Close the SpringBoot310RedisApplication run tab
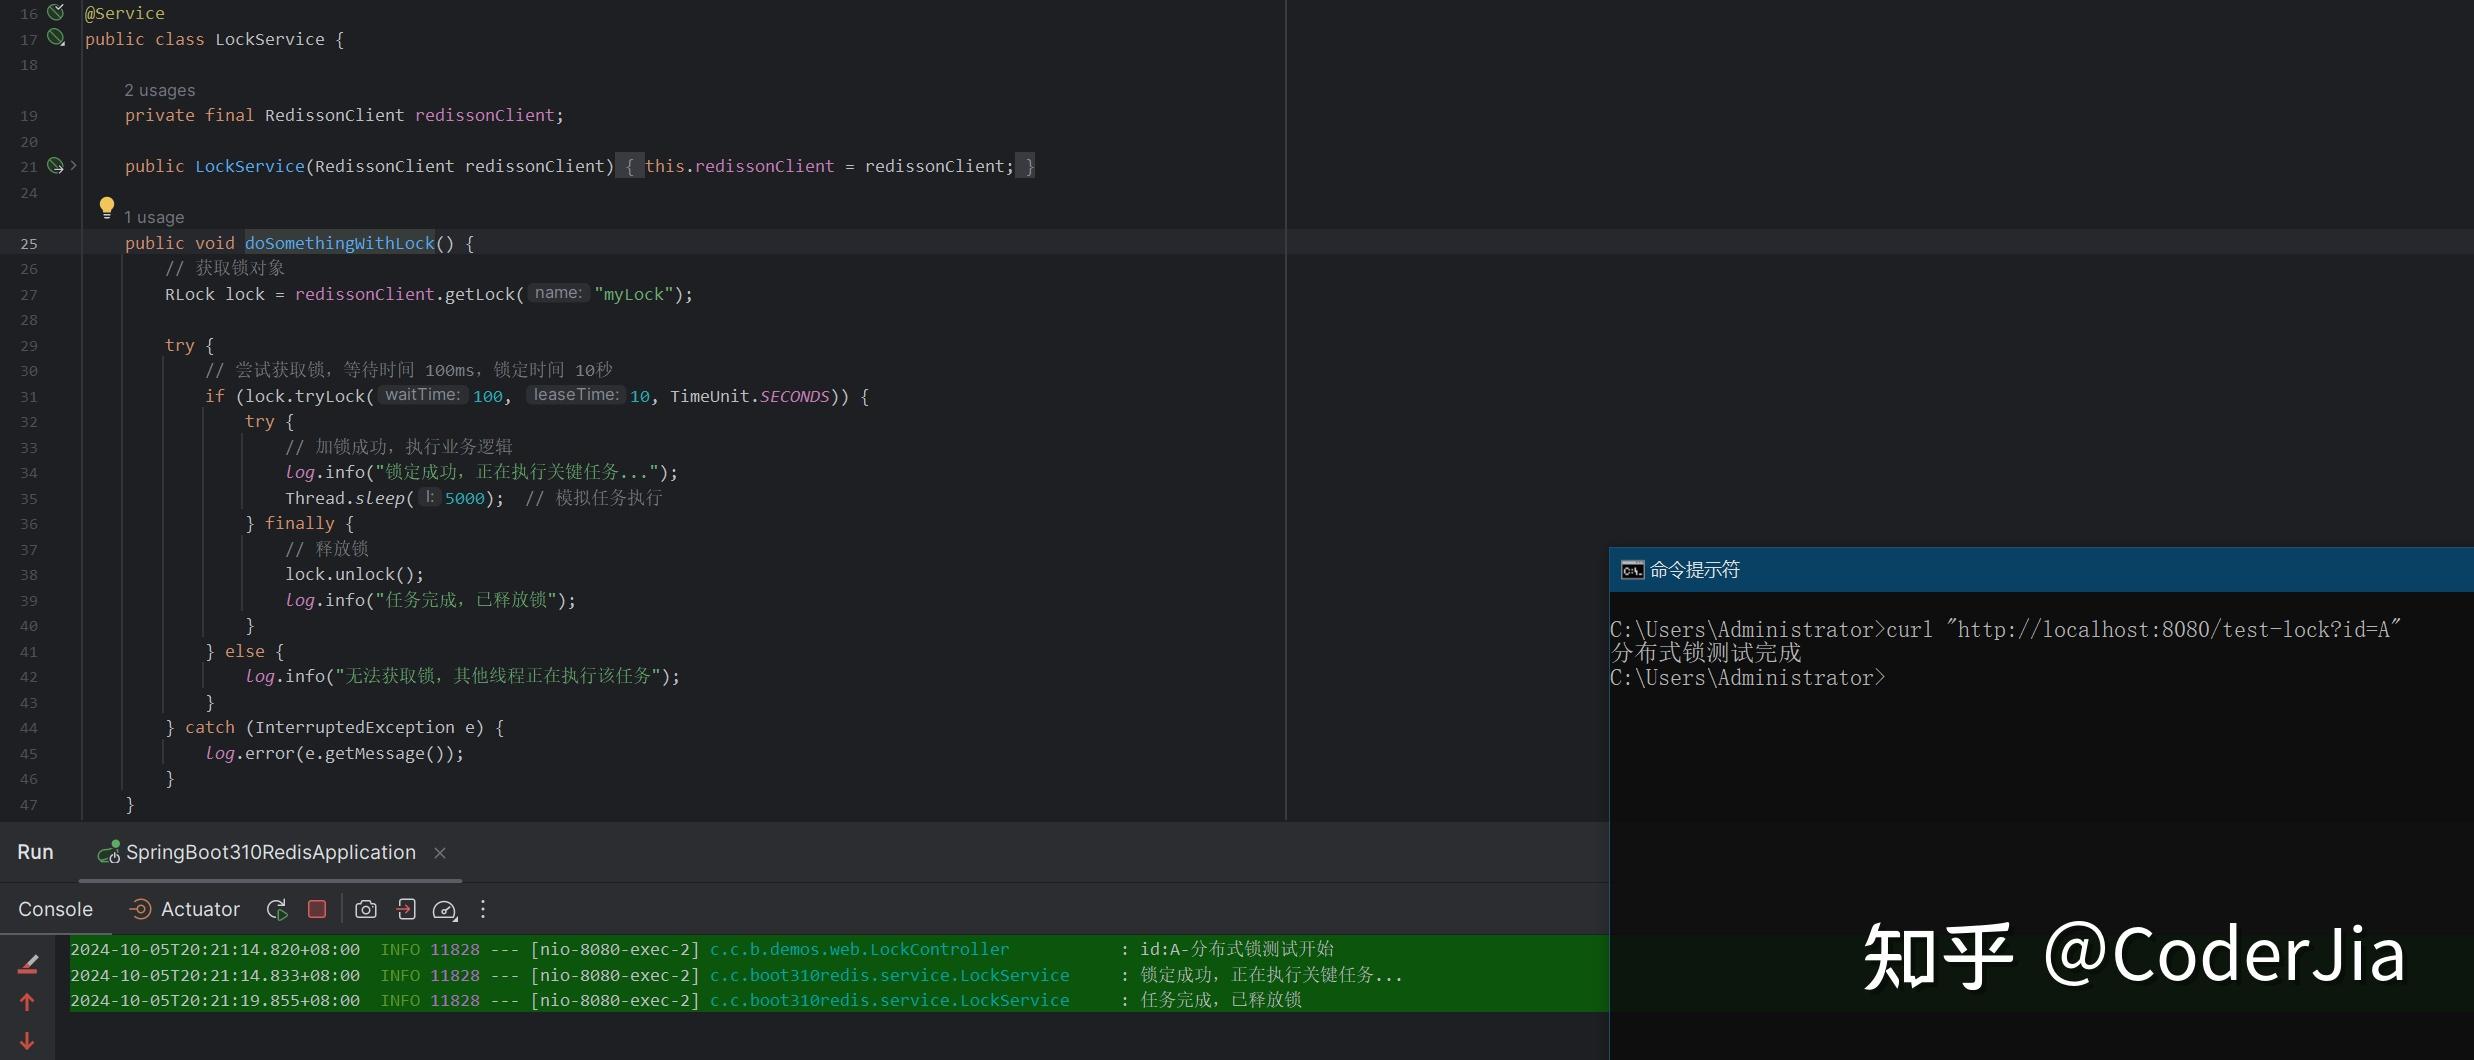 (x=440, y=853)
